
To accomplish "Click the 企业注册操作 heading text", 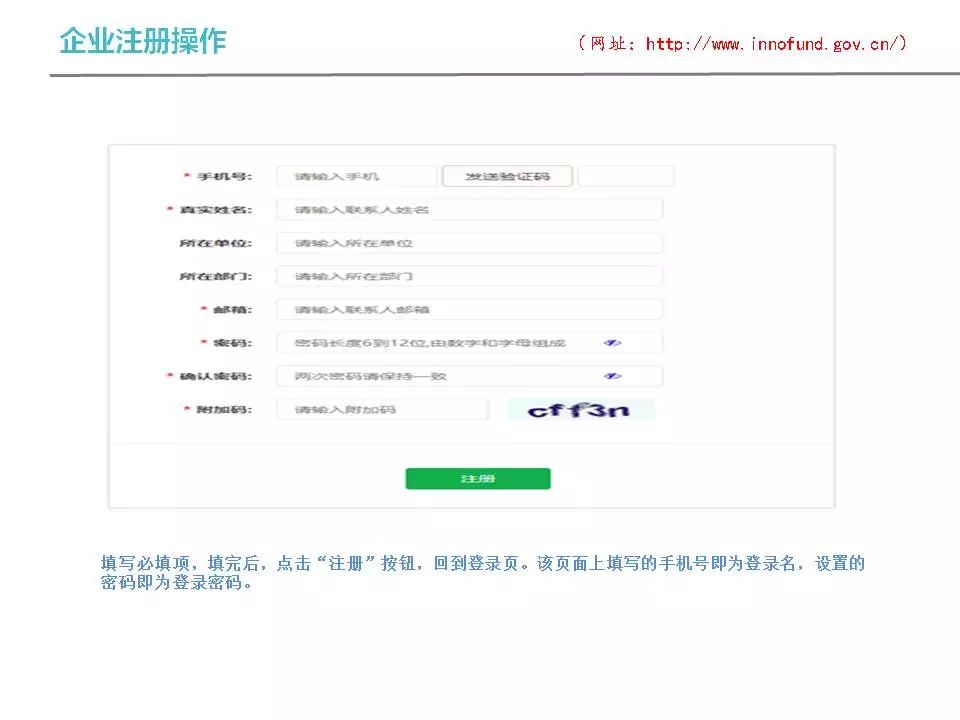I will tap(143, 41).
